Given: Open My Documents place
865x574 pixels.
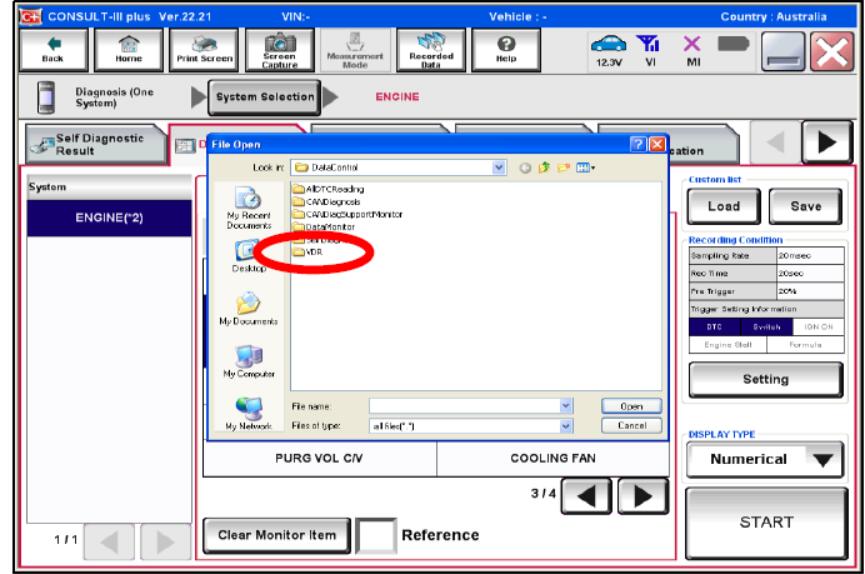Looking at the screenshot, I should tap(248, 309).
